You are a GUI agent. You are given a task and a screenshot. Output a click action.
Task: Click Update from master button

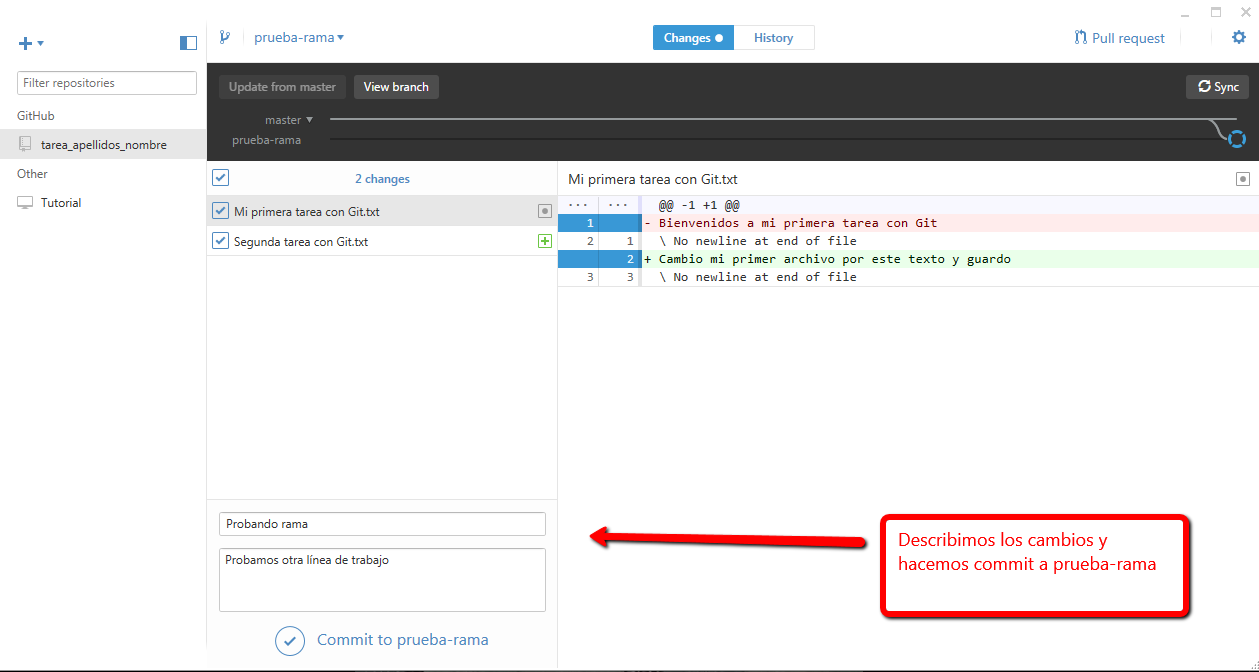pos(282,87)
